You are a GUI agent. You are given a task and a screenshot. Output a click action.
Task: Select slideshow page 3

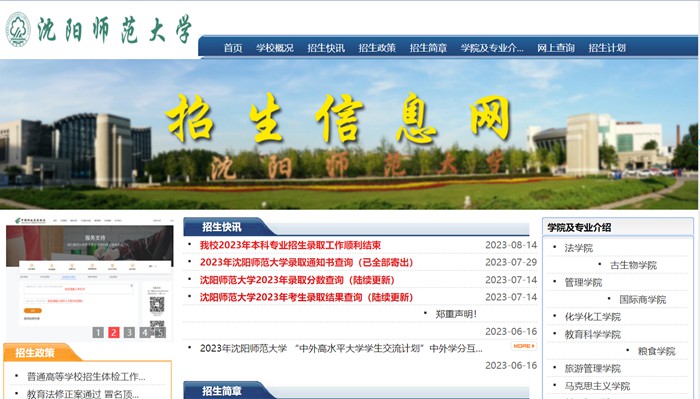pyautogui.click(x=129, y=332)
